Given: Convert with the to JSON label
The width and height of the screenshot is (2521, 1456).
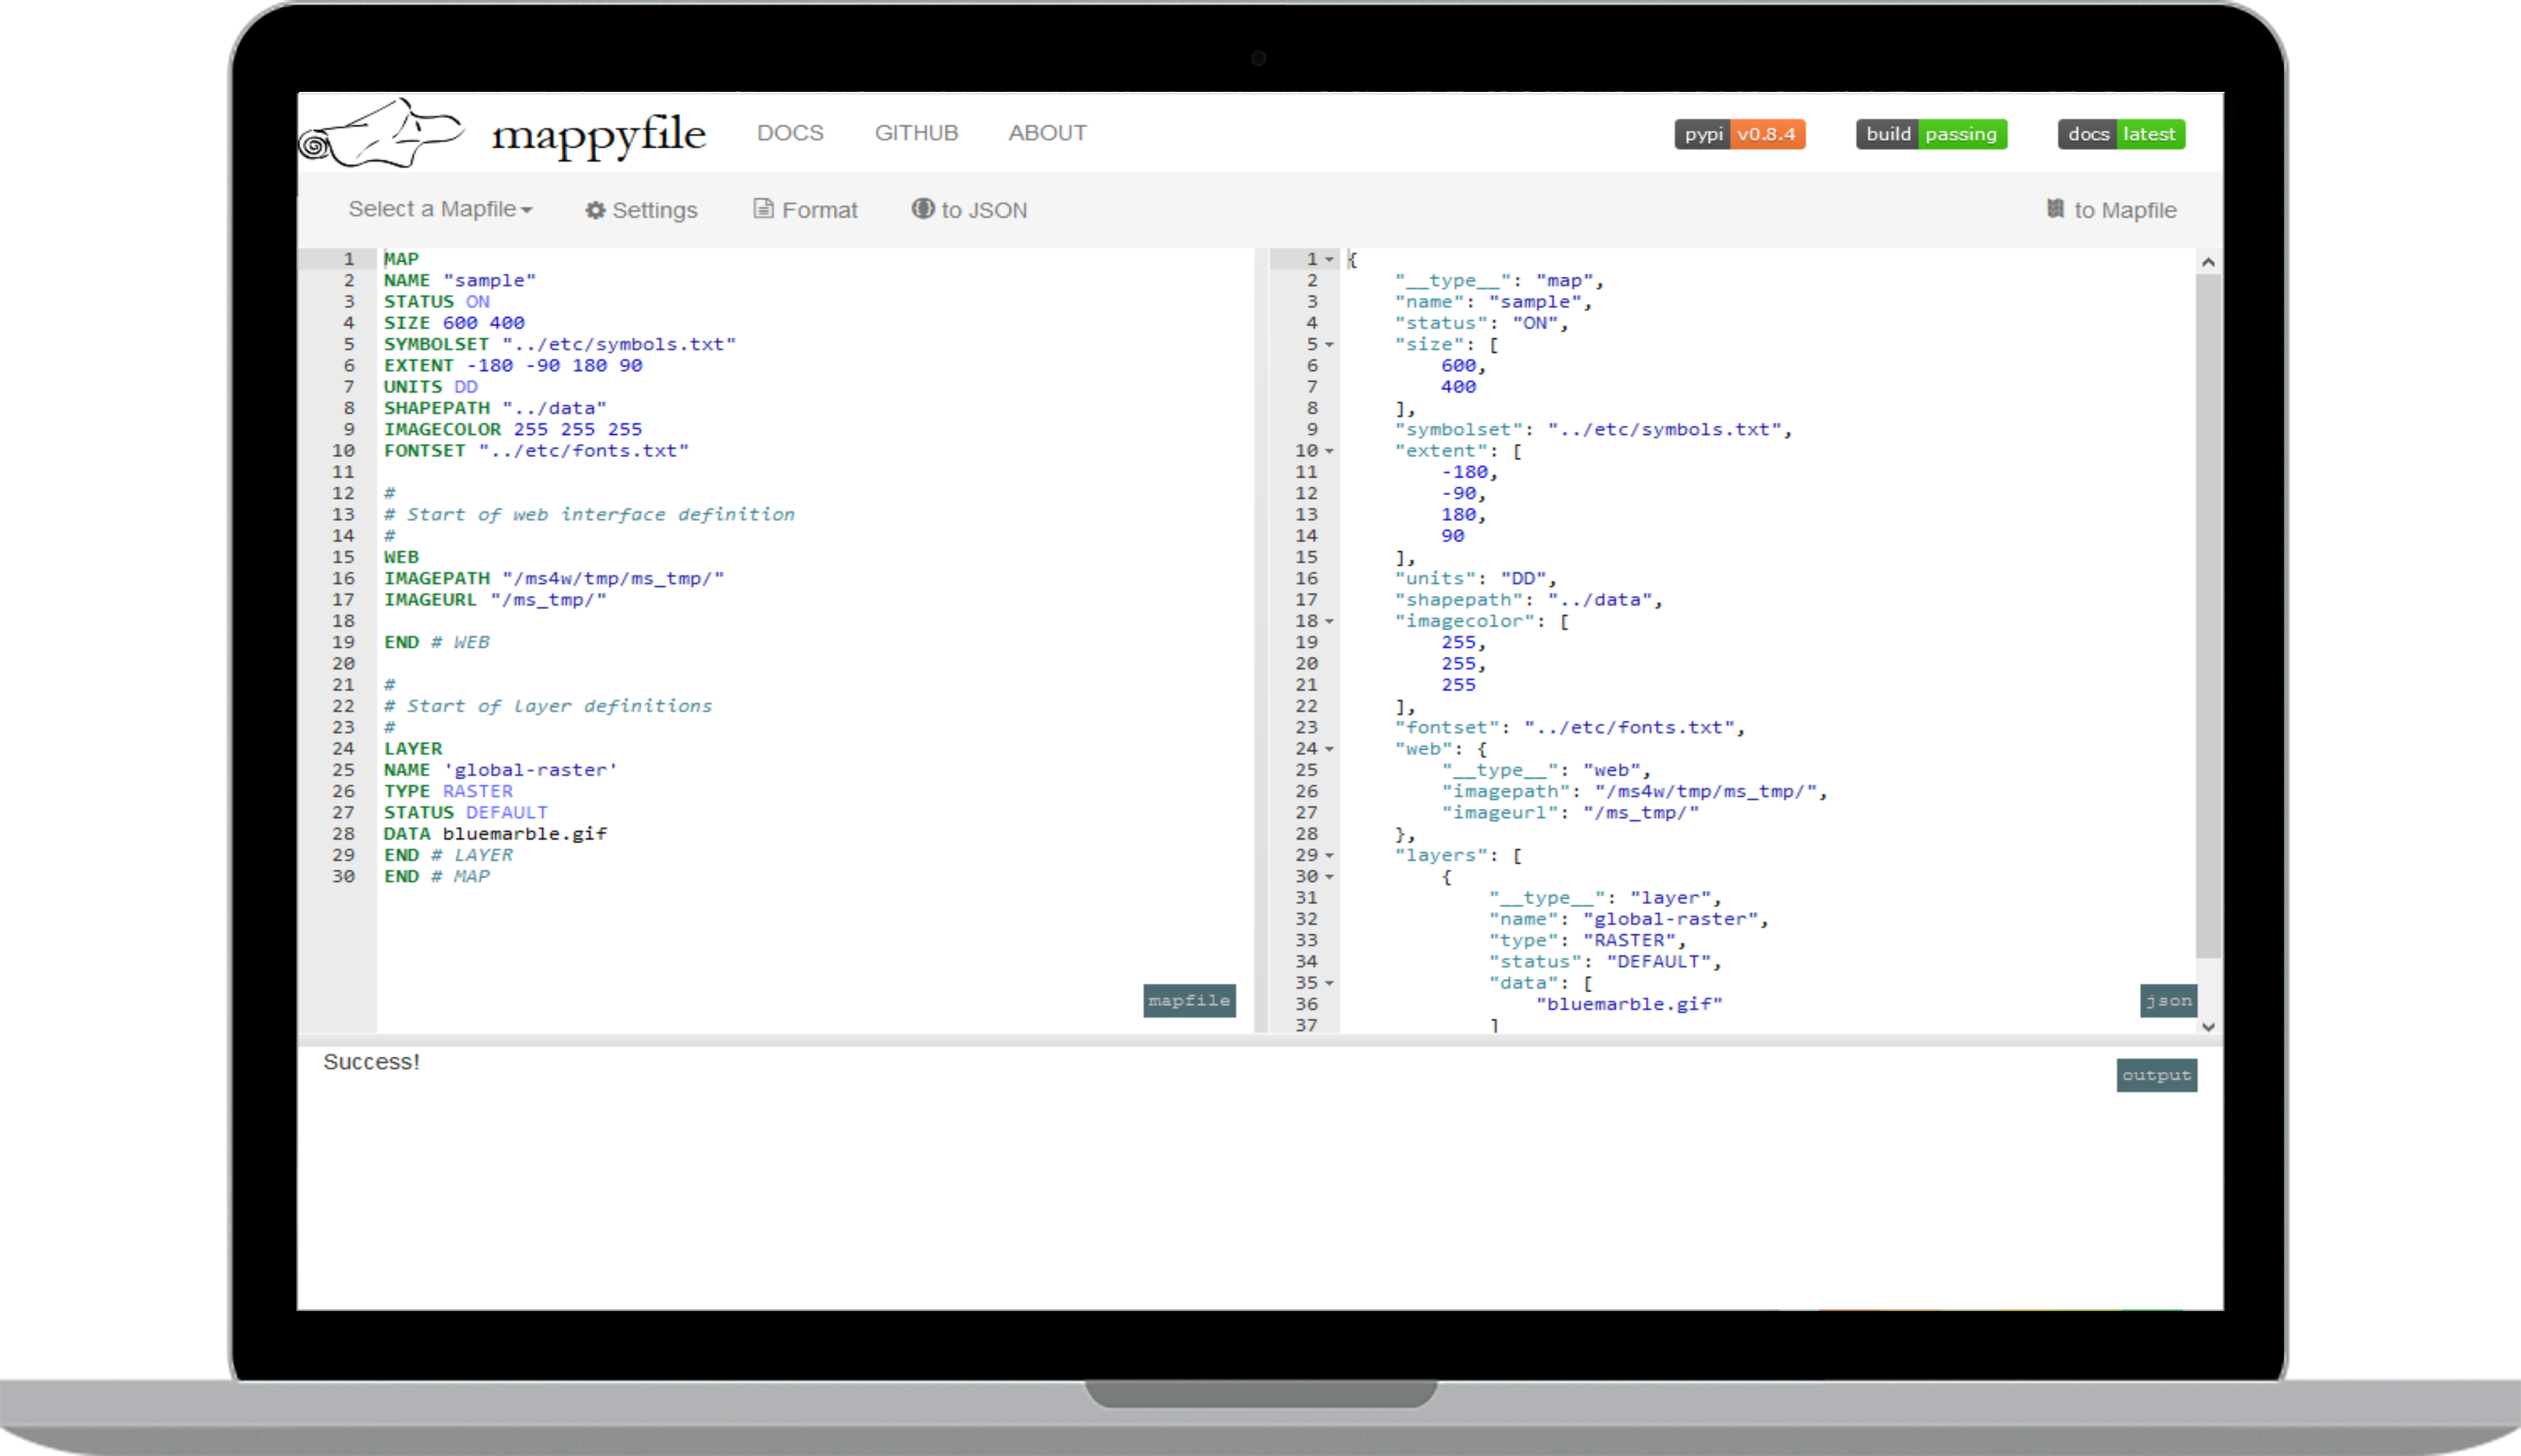Looking at the screenshot, I should click(984, 210).
